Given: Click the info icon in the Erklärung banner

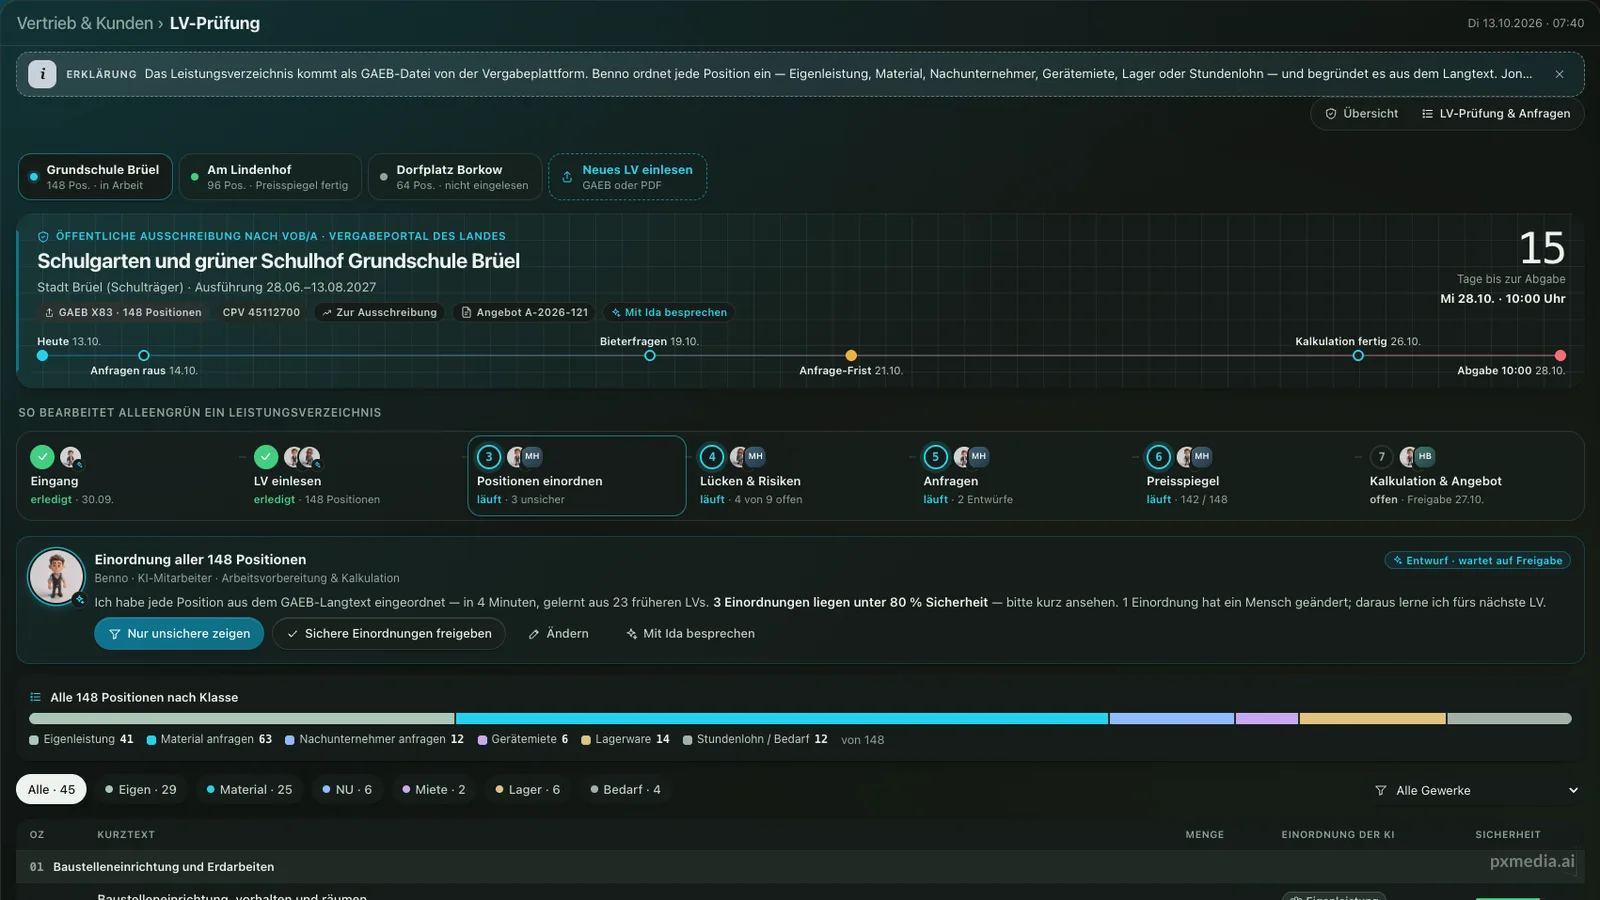Looking at the screenshot, I should 42,74.
